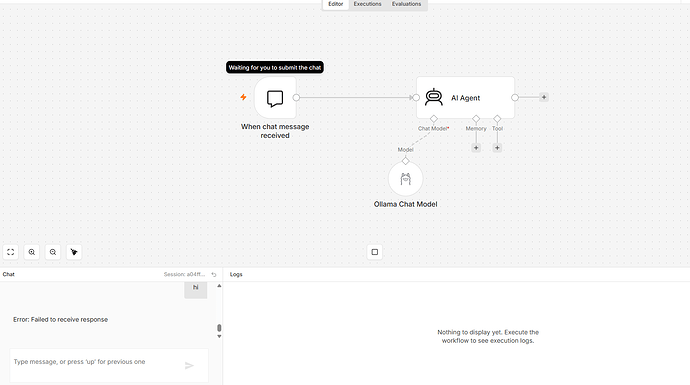Click the orange lightning trigger icon
Image resolution: width=690 pixels, height=385 pixels.
click(x=243, y=97)
